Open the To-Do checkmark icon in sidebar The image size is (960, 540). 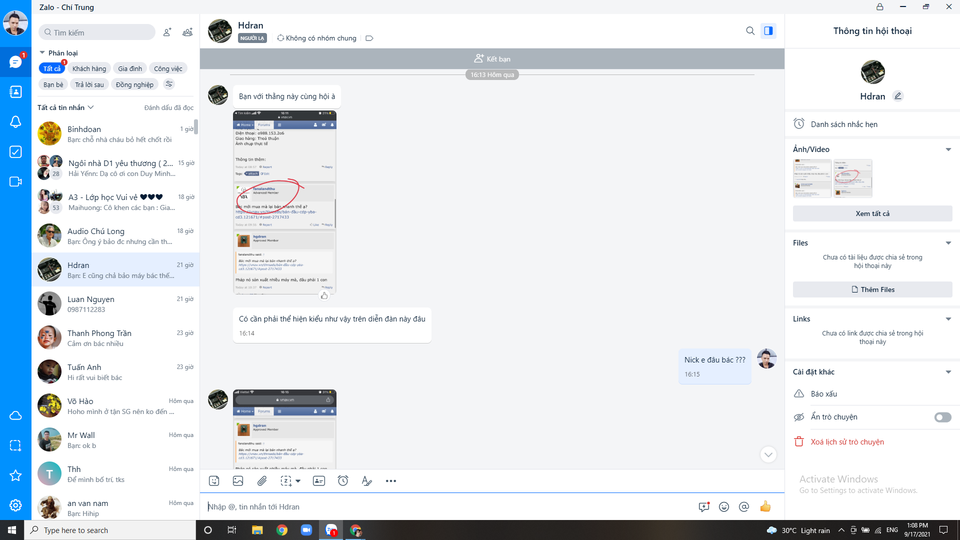click(15, 152)
